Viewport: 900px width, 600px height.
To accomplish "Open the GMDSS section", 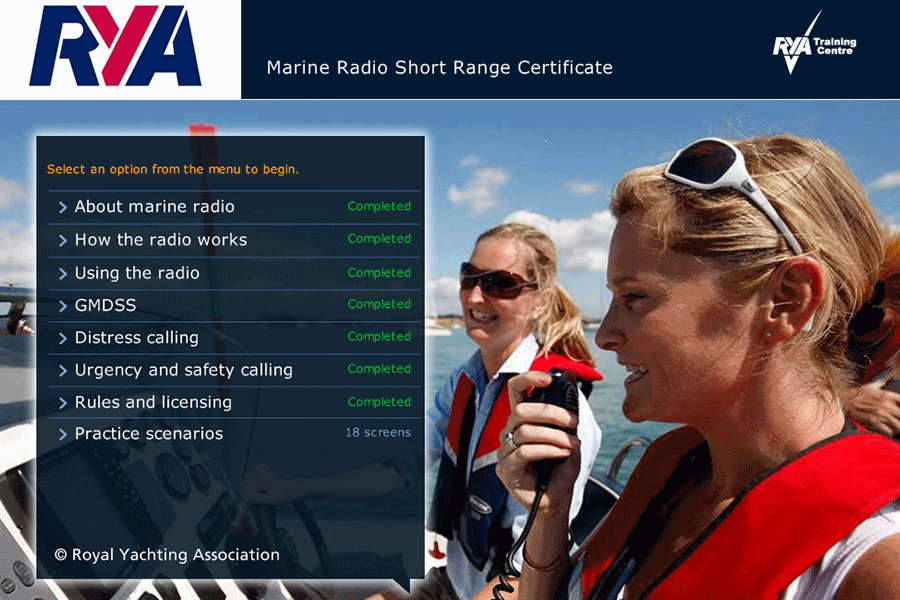I will click(234, 305).
